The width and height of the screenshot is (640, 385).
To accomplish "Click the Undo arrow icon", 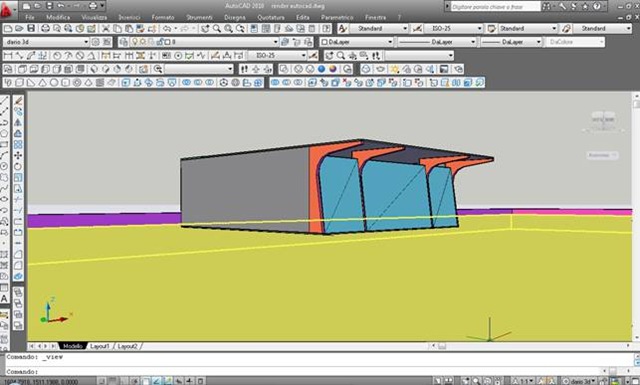I will pos(167,28).
